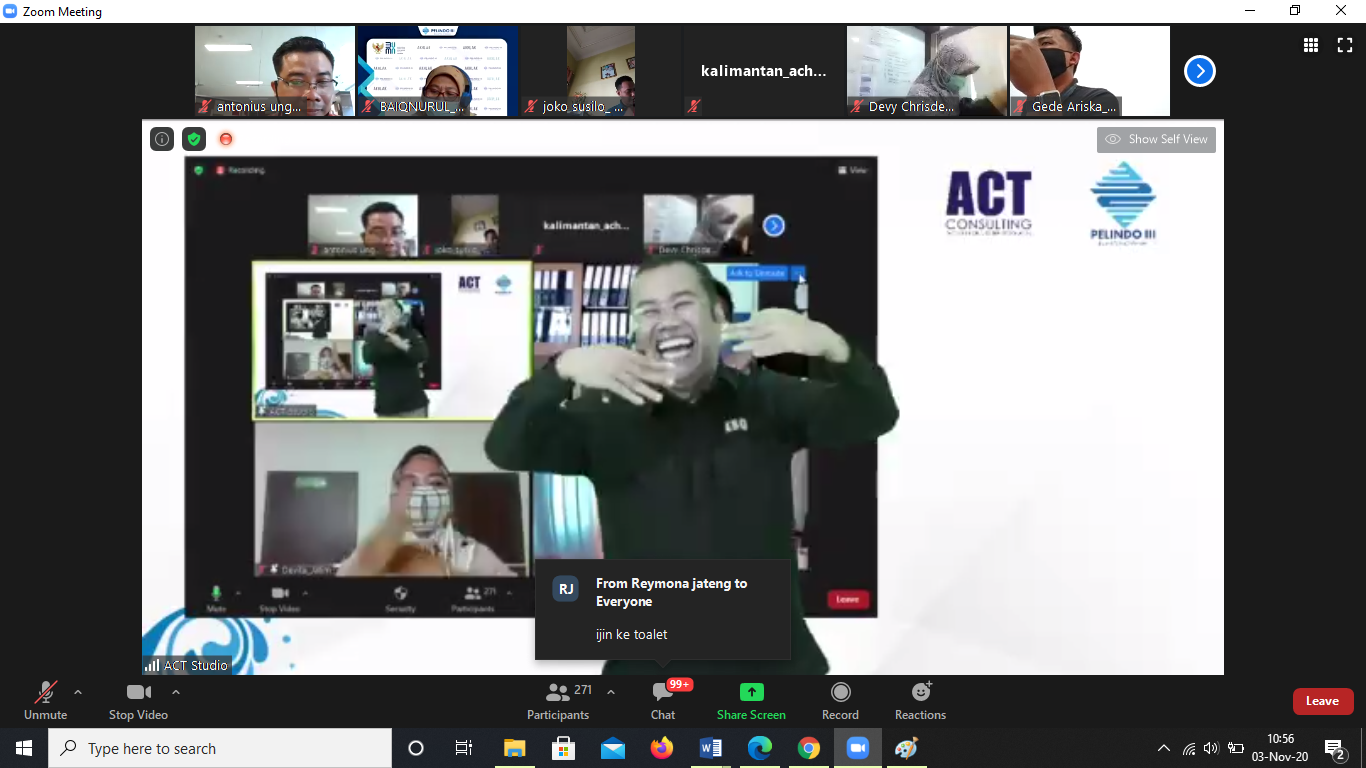Enter full screen mode icon
The height and width of the screenshot is (768, 1366).
(x=1344, y=45)
